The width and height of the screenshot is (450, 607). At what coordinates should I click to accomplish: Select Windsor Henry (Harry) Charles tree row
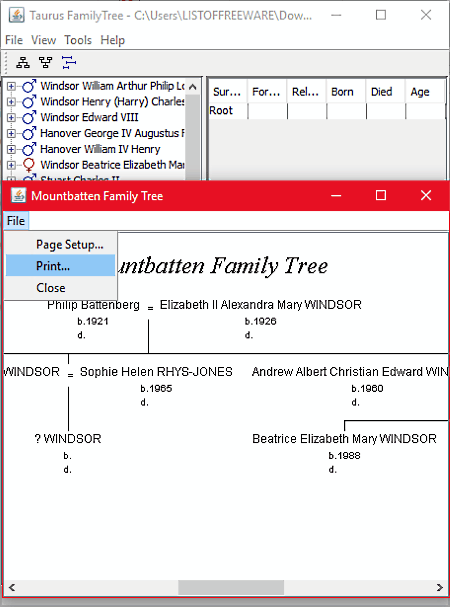tap(112, 102)
